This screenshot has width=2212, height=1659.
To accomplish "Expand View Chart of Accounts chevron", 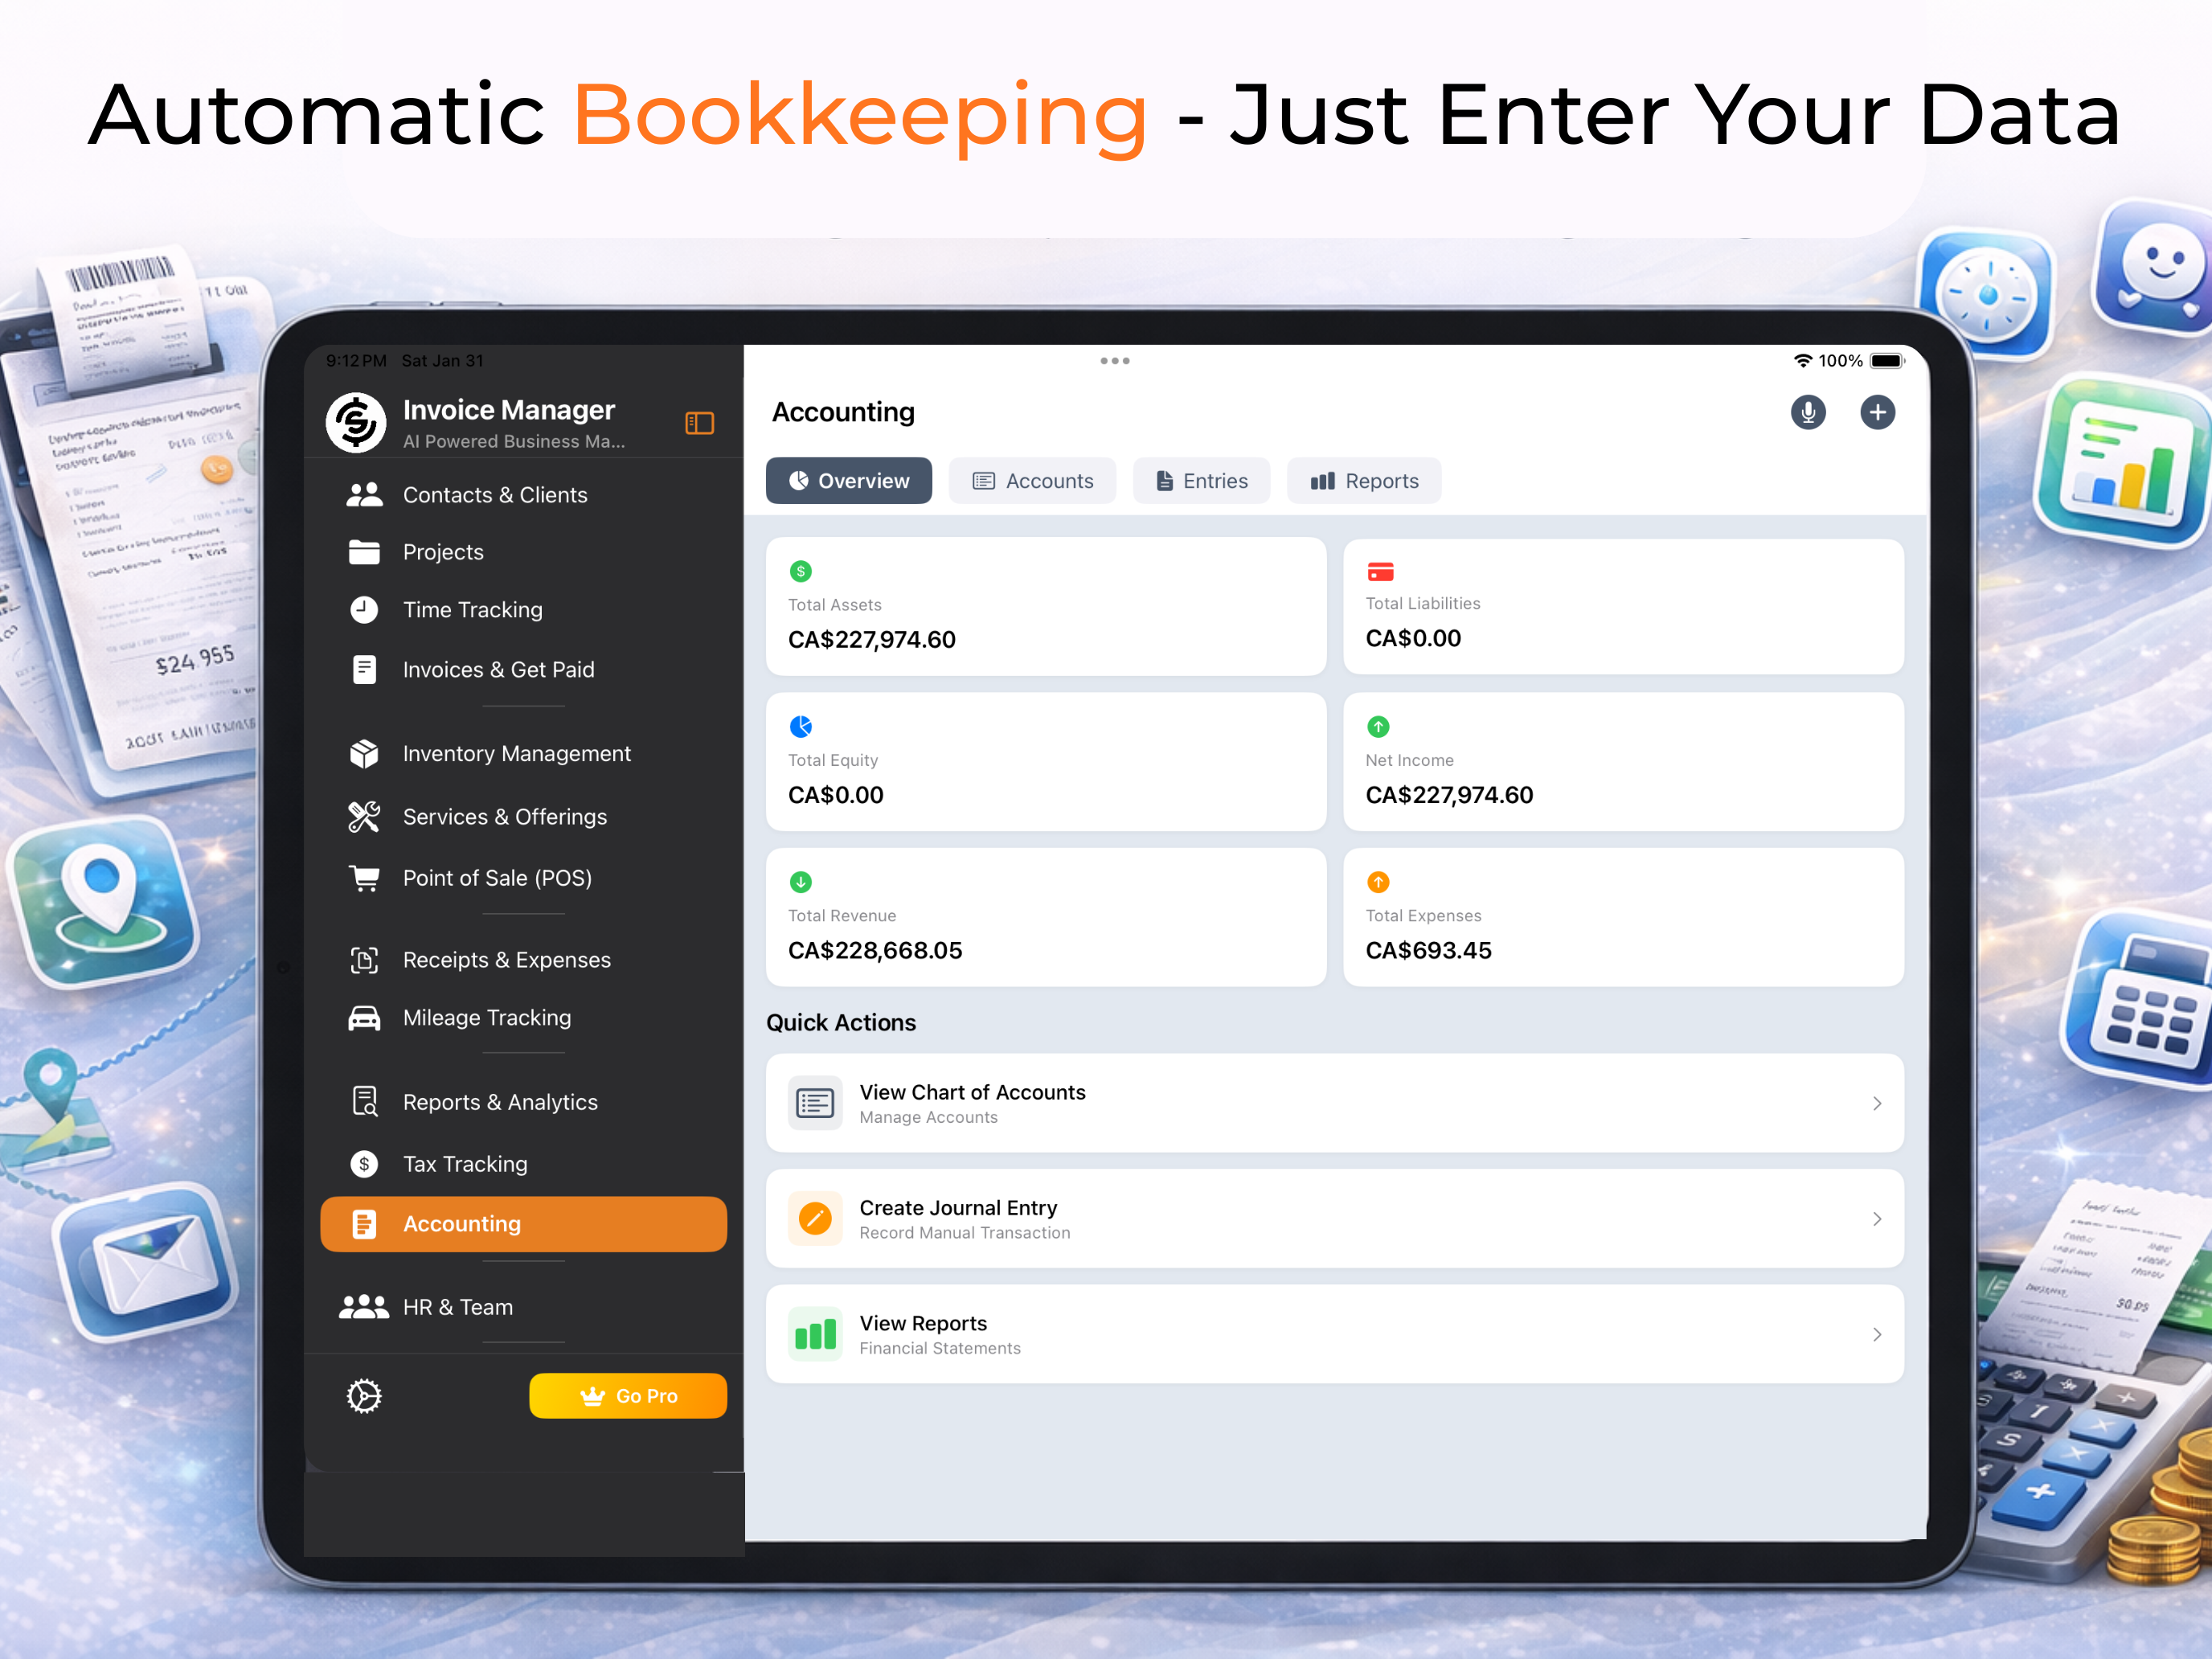I will pos(1876,1103).
